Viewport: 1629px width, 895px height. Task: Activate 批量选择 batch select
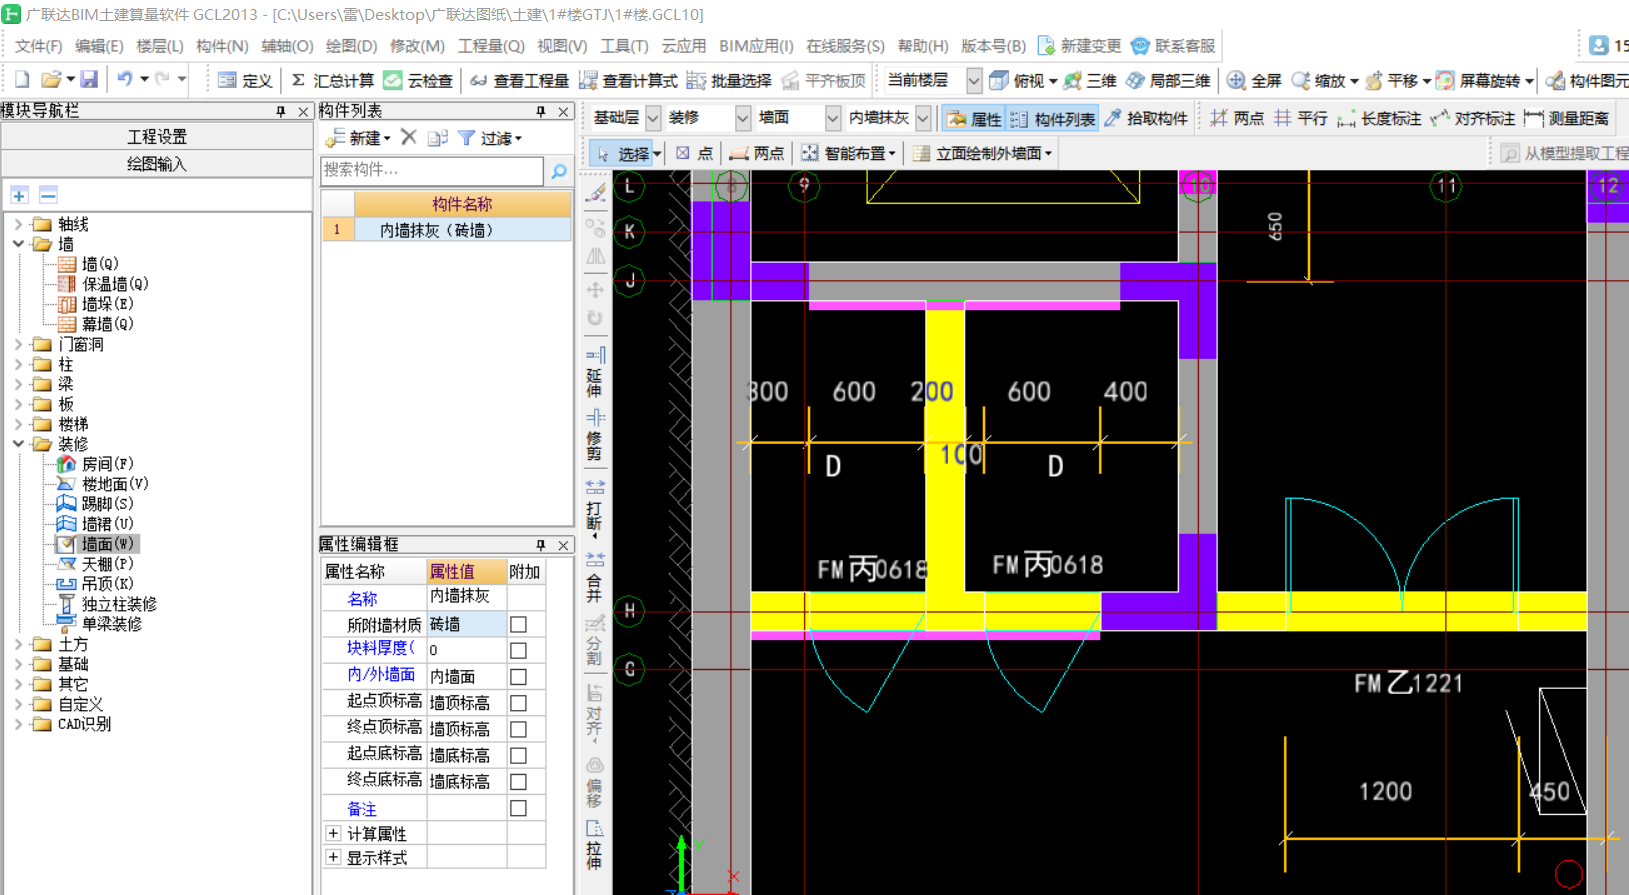point(729,81)
